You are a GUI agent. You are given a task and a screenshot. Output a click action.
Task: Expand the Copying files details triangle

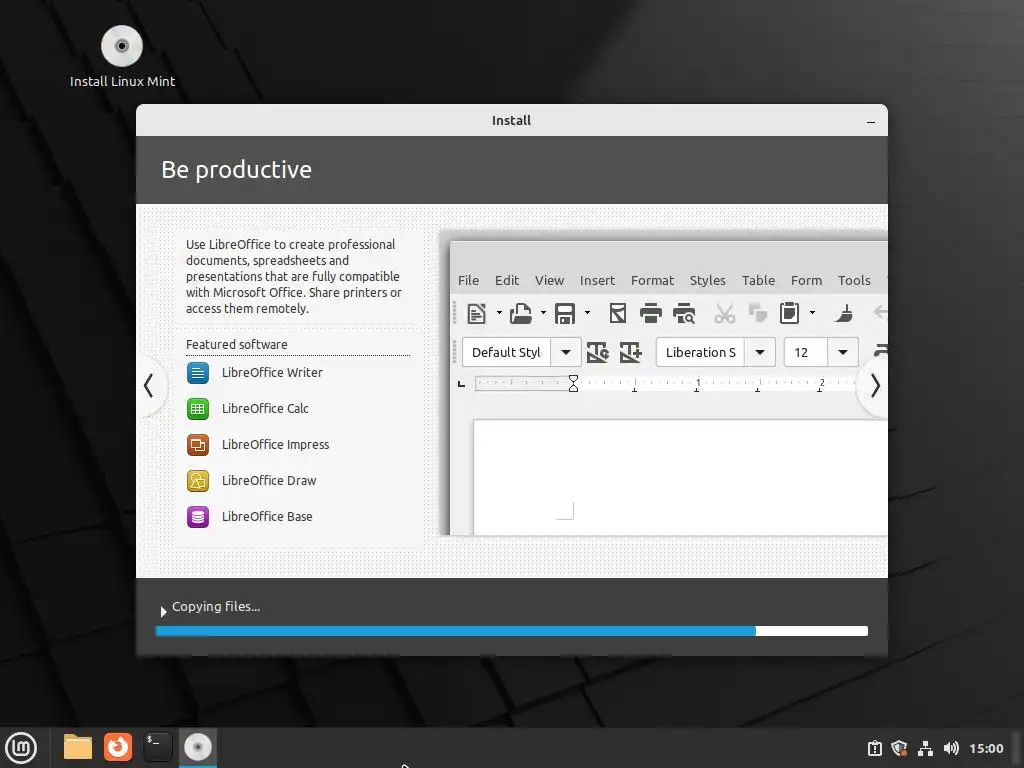pyautogui.click(x=163, y=612)
